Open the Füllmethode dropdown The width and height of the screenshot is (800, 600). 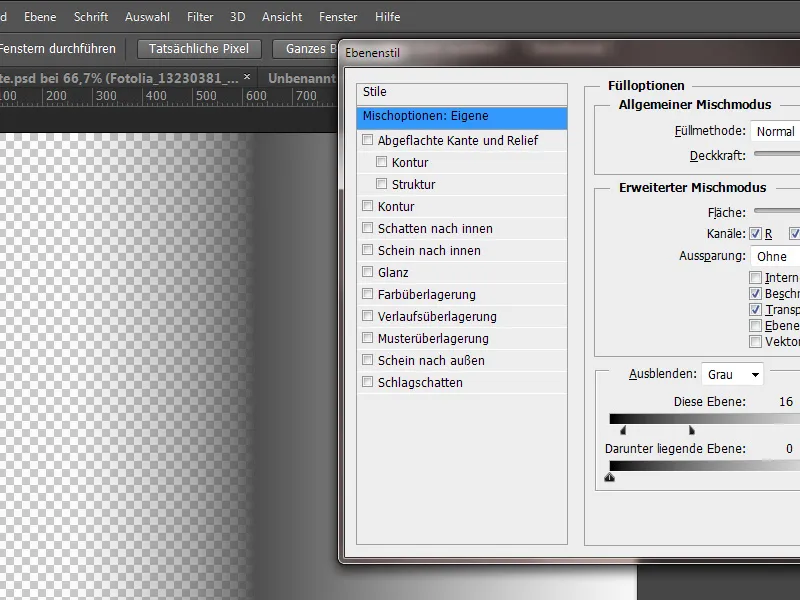(775, 132)
